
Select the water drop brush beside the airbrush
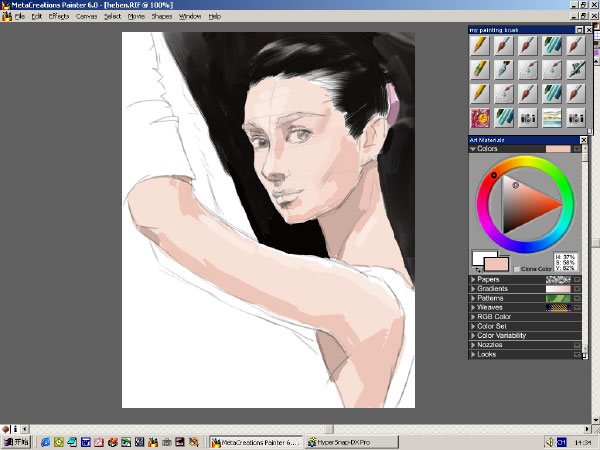(x=552, y=70)
